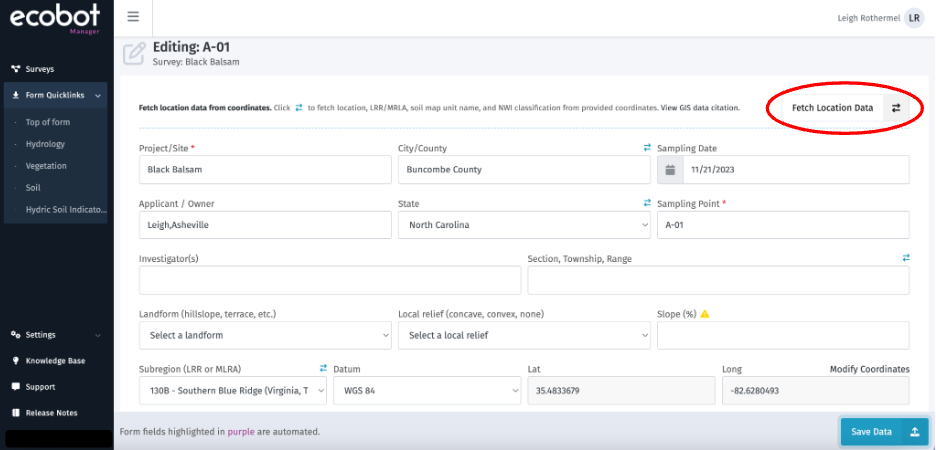Click fetch icon for Section, Township, Range
The height and width of the screenshot is (450, 936).
point(905,258)
